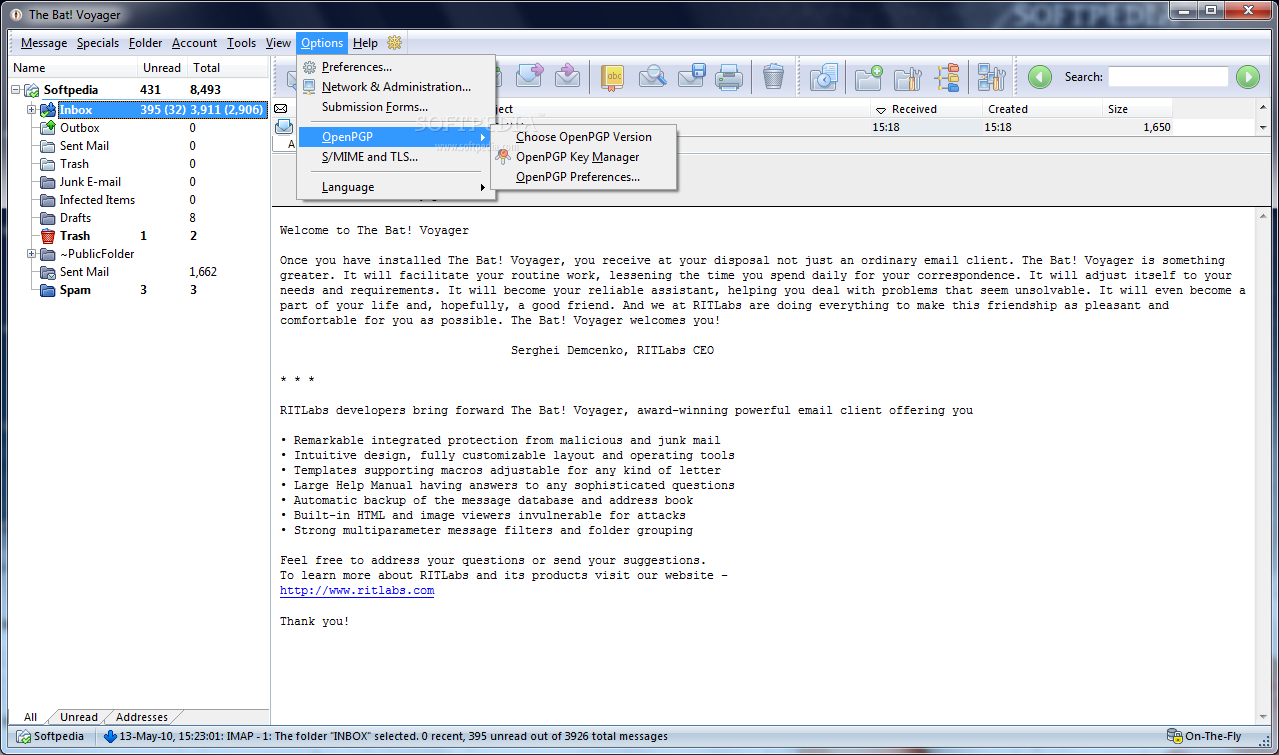
Task: Select the Sent Mail folder showing 1,662
Action: (x=84, y=272)
